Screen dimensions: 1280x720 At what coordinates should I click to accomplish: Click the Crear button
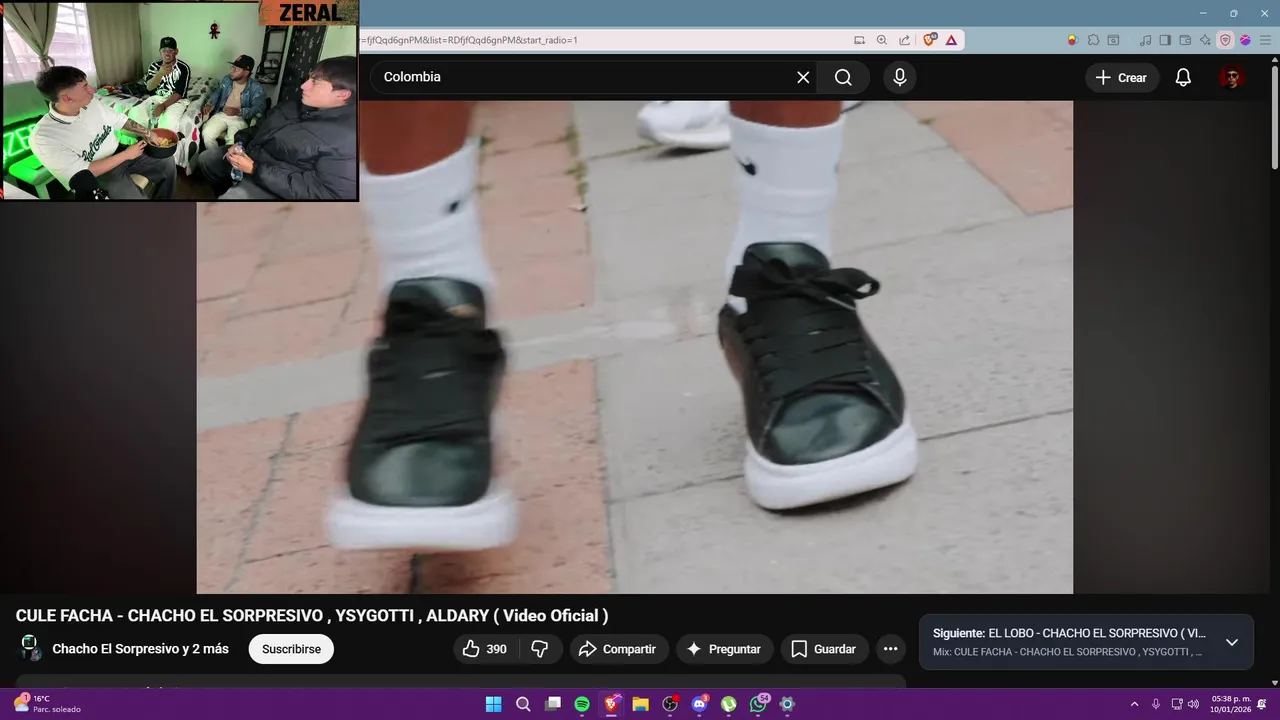click(1122, 77)
